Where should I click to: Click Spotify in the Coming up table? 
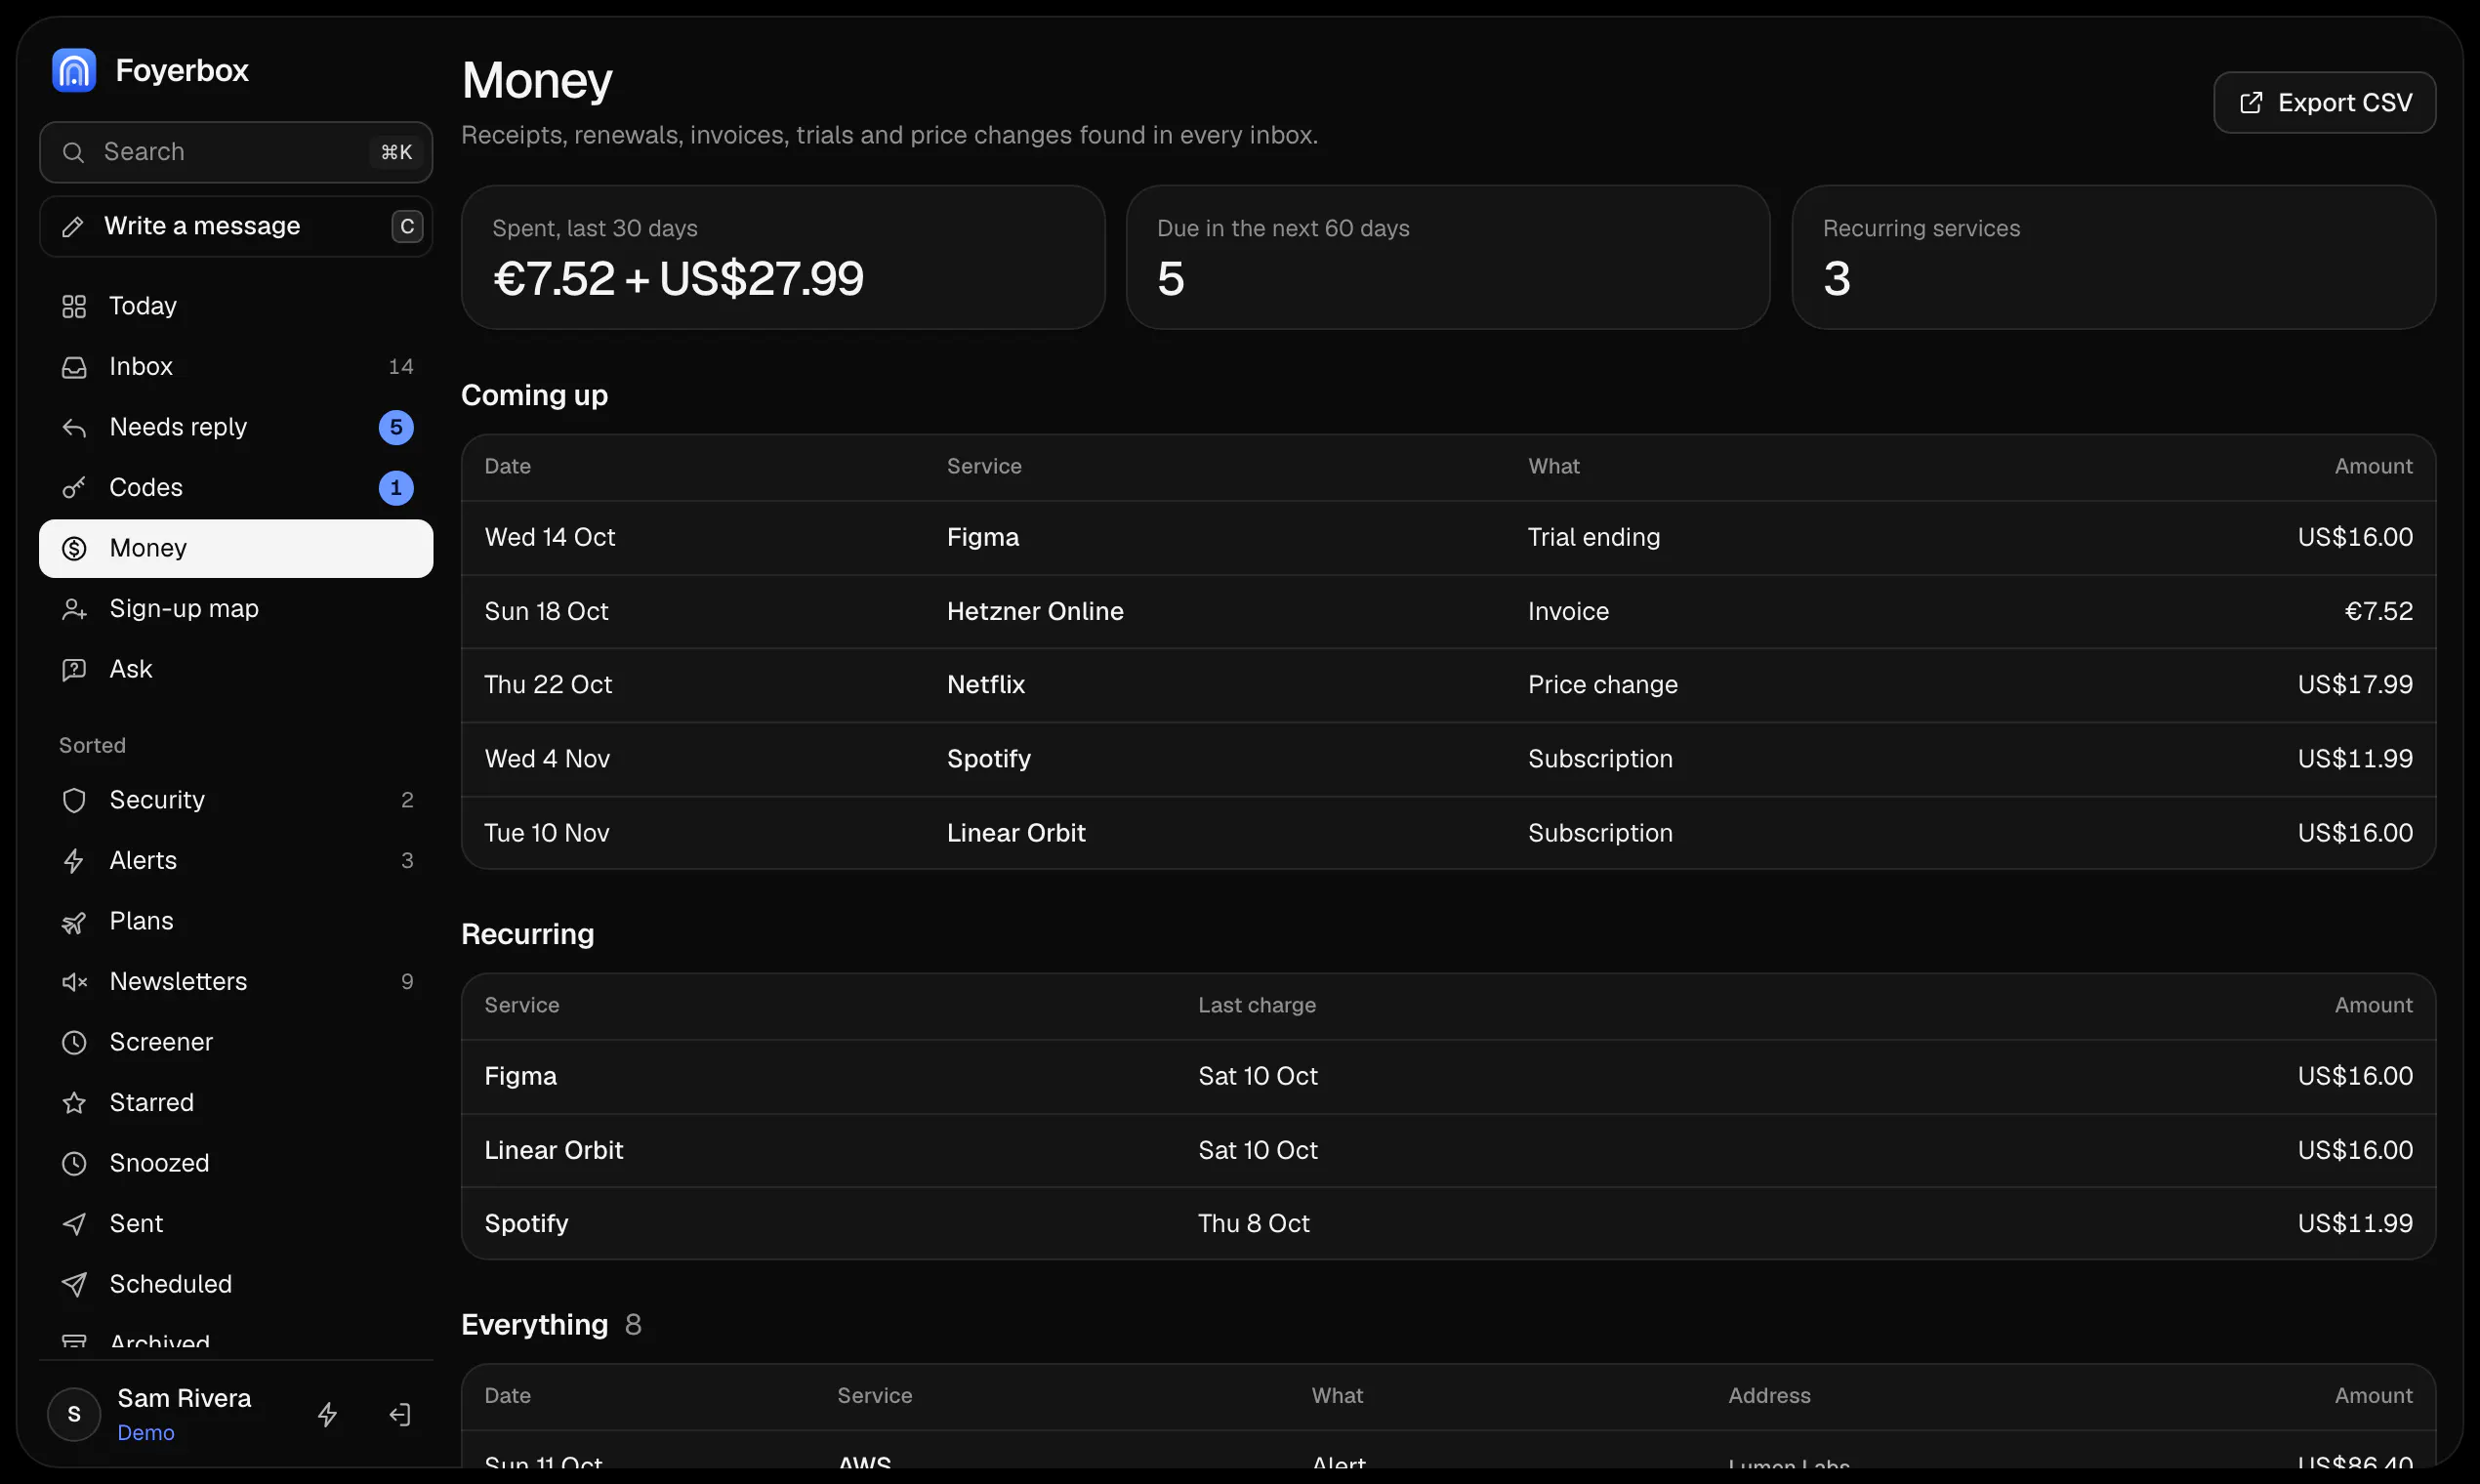(989, 759)
